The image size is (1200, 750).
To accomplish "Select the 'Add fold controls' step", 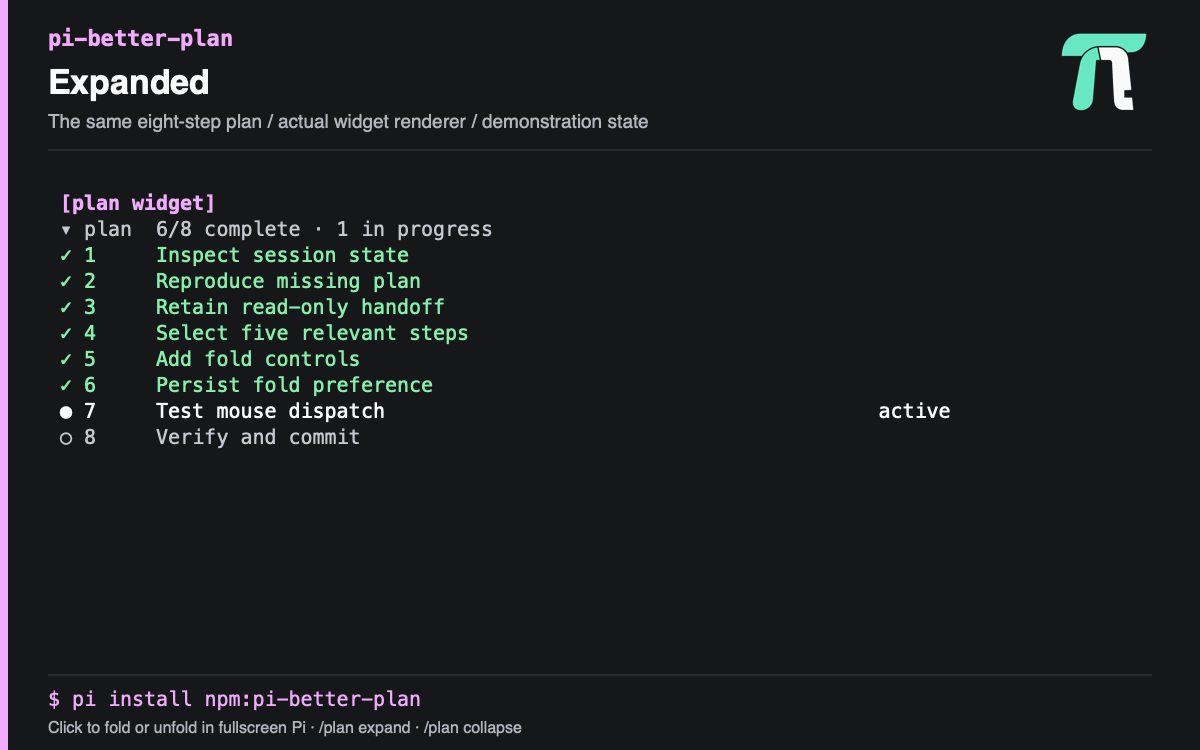I will pos(258,360).
